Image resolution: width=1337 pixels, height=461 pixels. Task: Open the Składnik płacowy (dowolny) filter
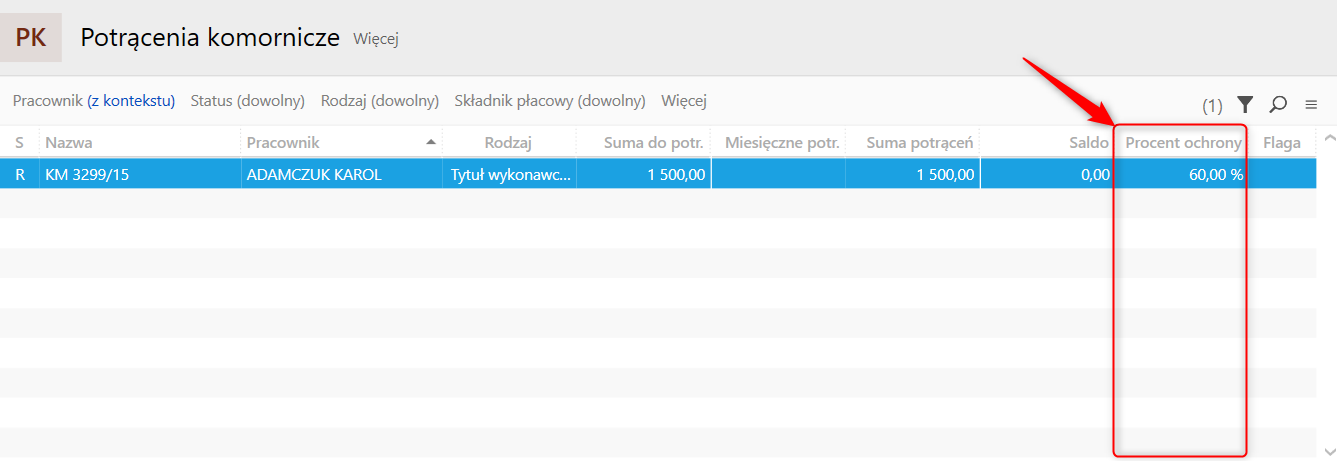pos(550,101)
